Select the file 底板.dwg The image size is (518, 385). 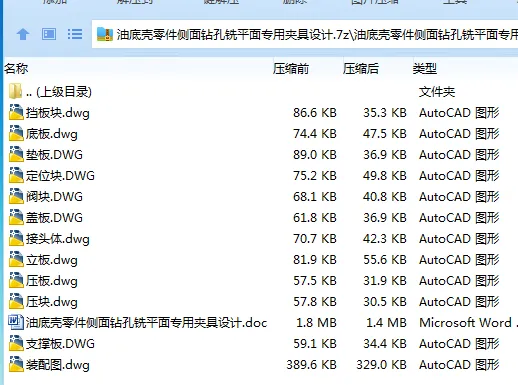[52, 134]
